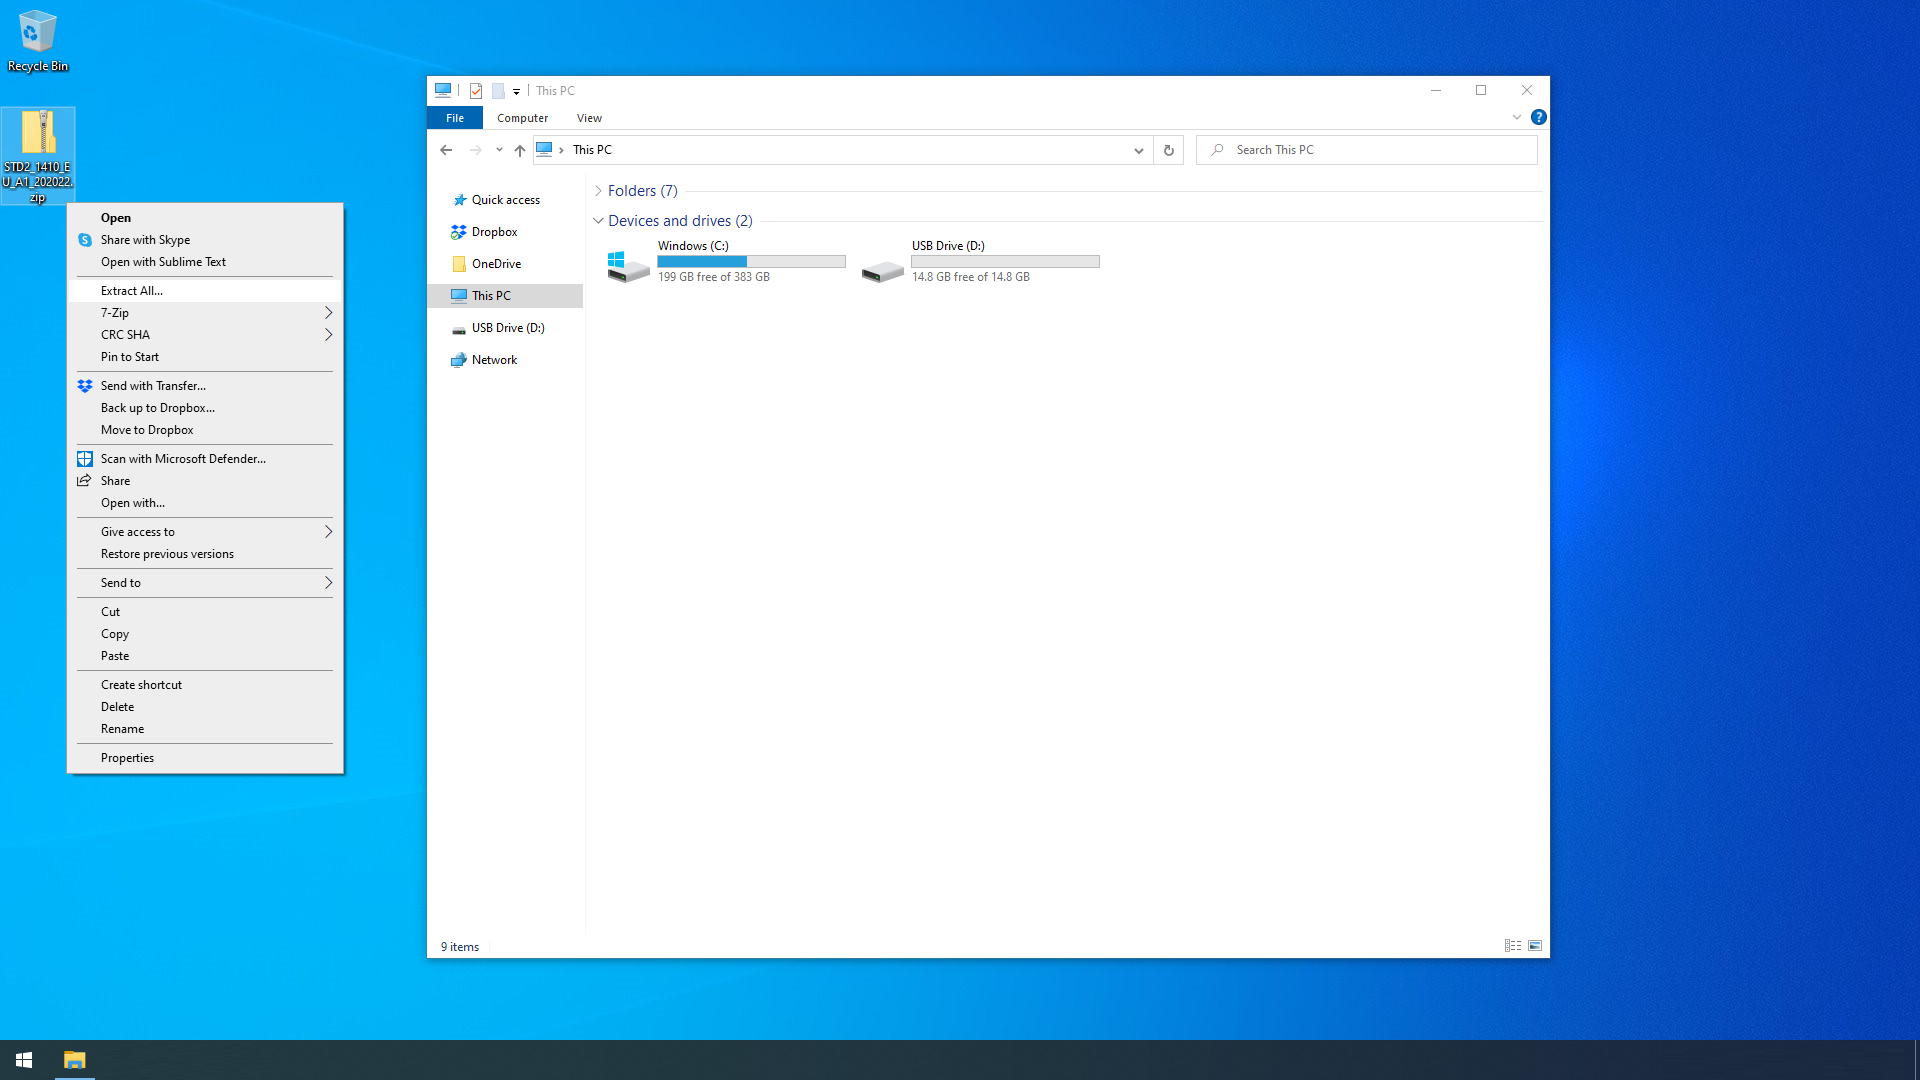The image size is (1920, 1080).
Task: Open Windows (C:) drive icon
Action: click(x=628, y=265)
